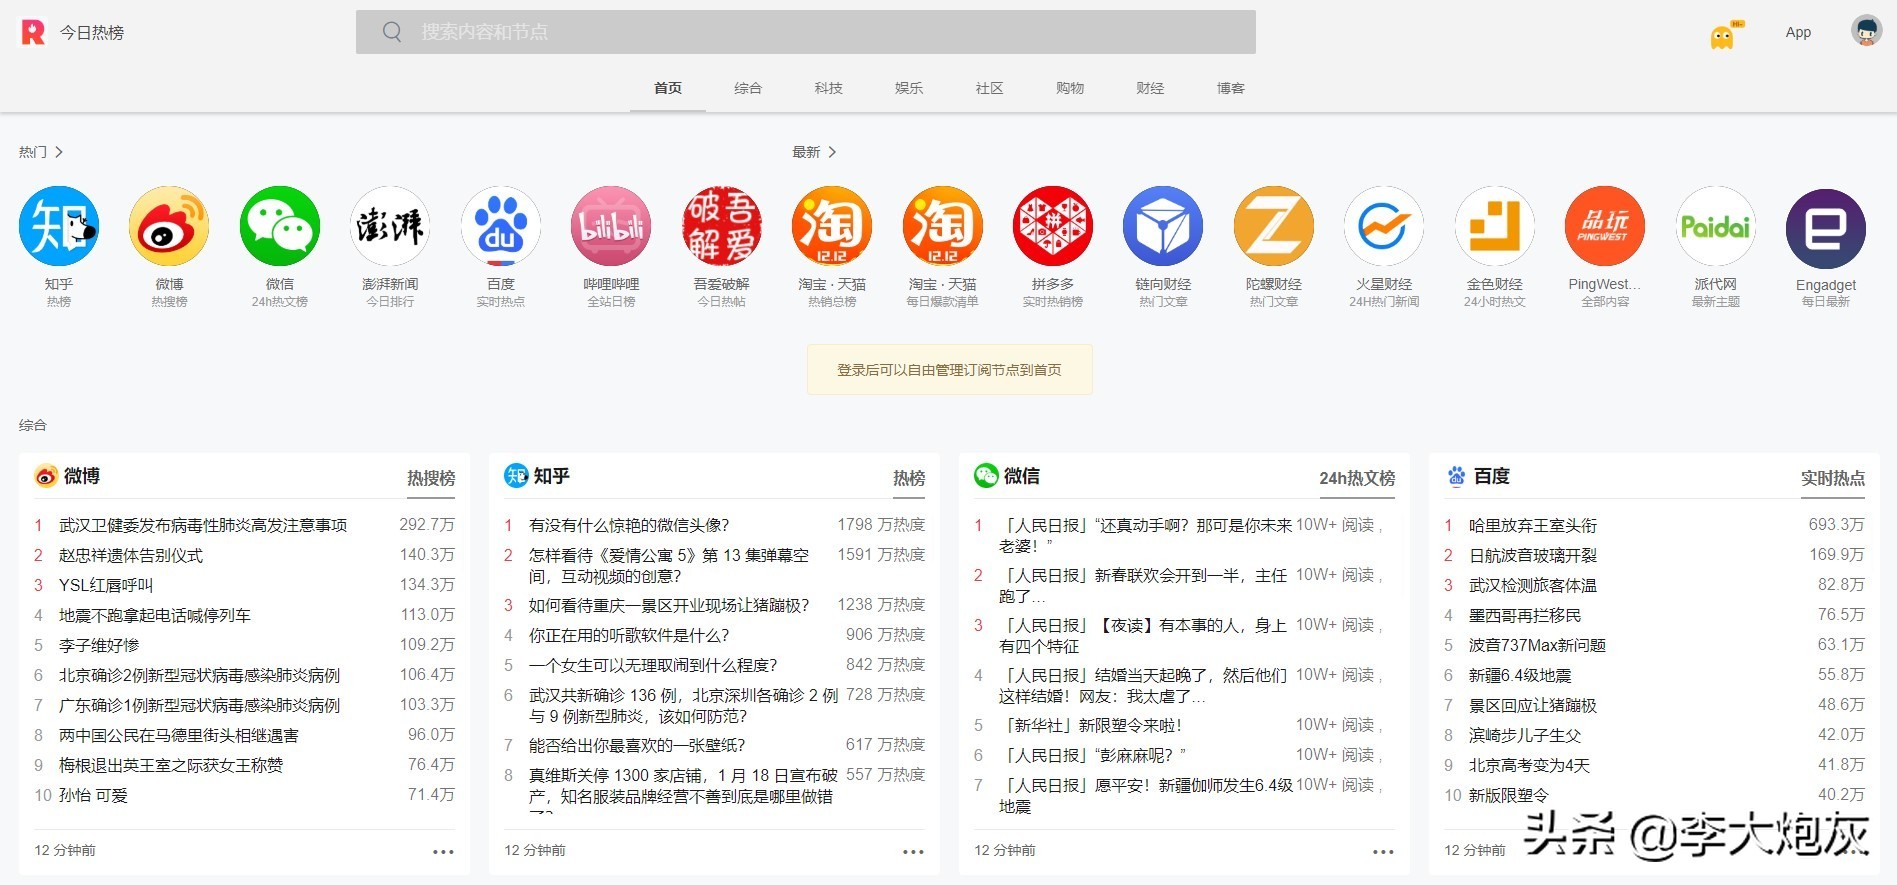Open the 金色财经 hot articles icon

tap(1495, 226)
